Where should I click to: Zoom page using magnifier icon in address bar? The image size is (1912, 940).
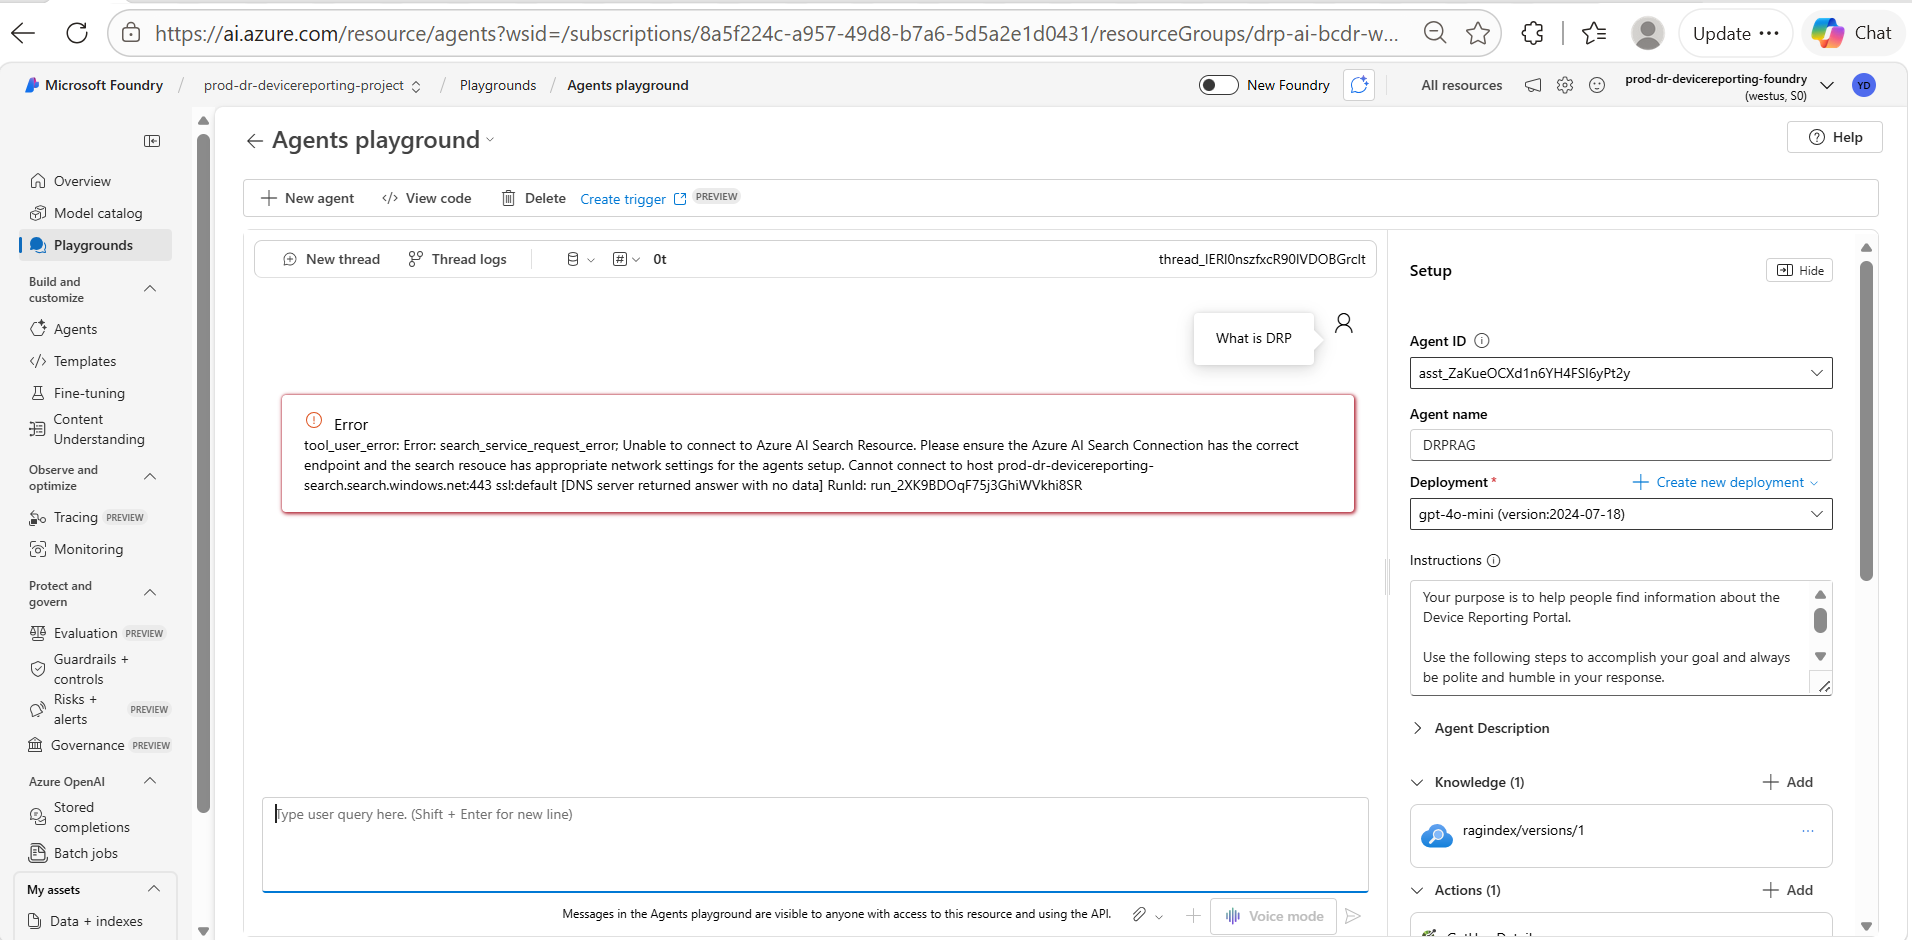[x=1435, y=33]
